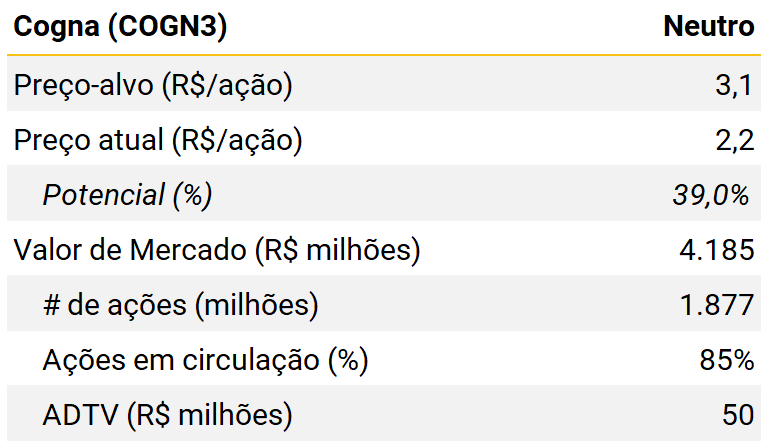
Task: Select the market value figure 4.185
Action: 716,250
